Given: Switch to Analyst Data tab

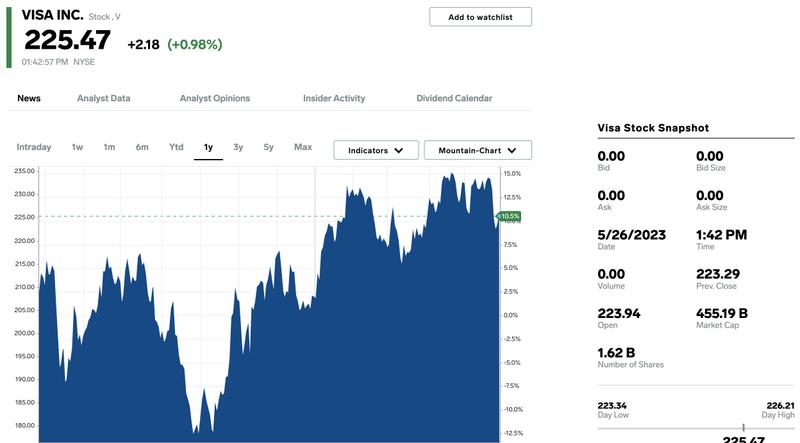Looking at the screenshot, I should click(104, 98).
